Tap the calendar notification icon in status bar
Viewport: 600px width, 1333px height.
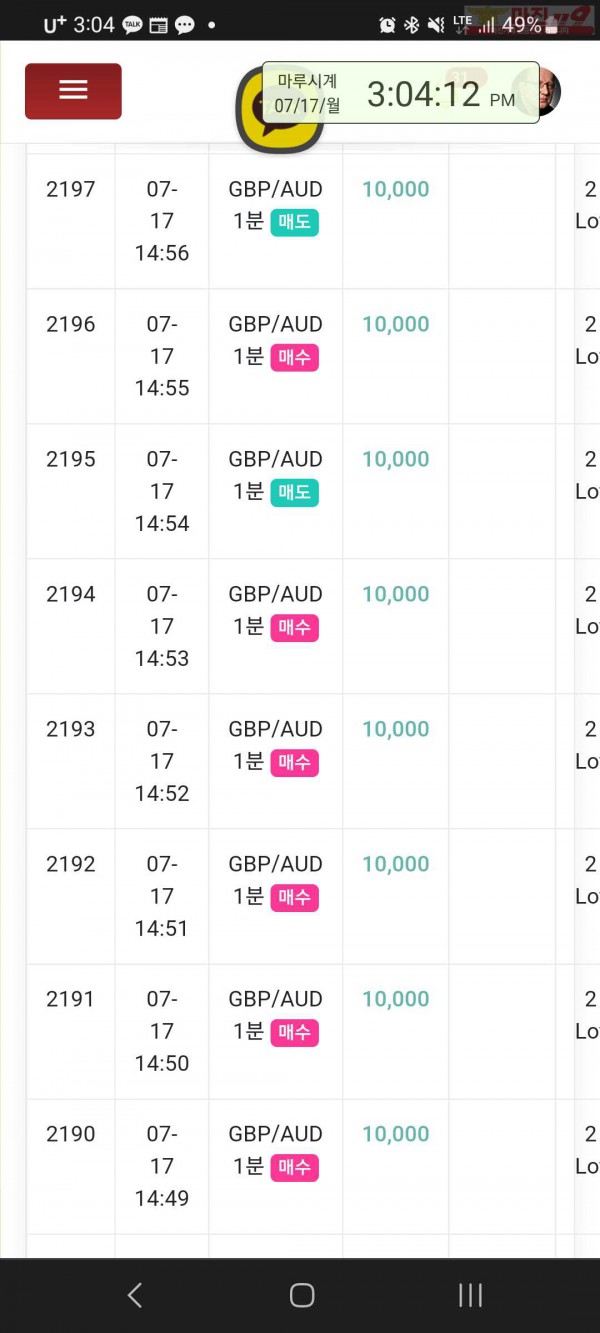(158, 25)
